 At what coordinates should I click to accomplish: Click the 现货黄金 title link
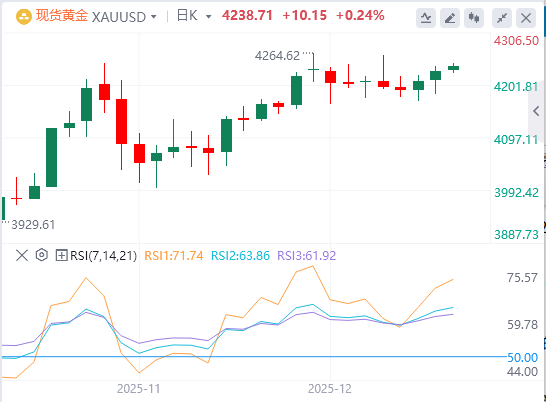pyautogui.click(x=62, y=16)
